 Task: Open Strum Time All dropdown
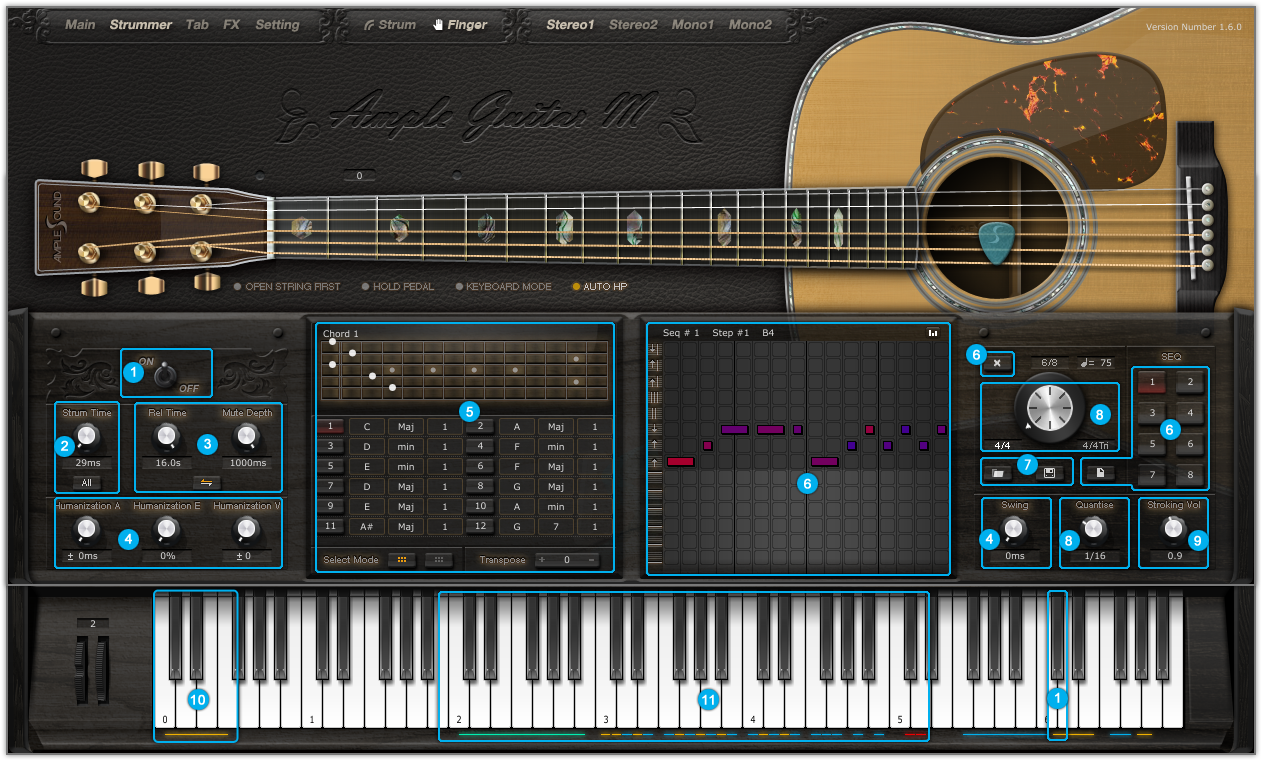coord(87,482)
